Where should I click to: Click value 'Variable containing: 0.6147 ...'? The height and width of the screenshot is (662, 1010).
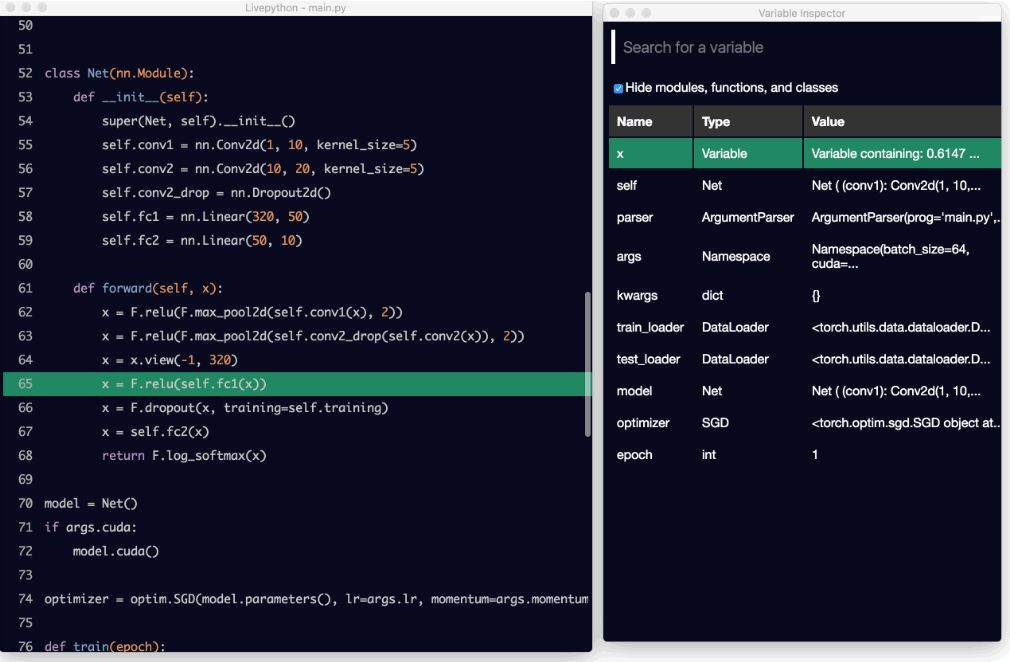pos(902,154)
